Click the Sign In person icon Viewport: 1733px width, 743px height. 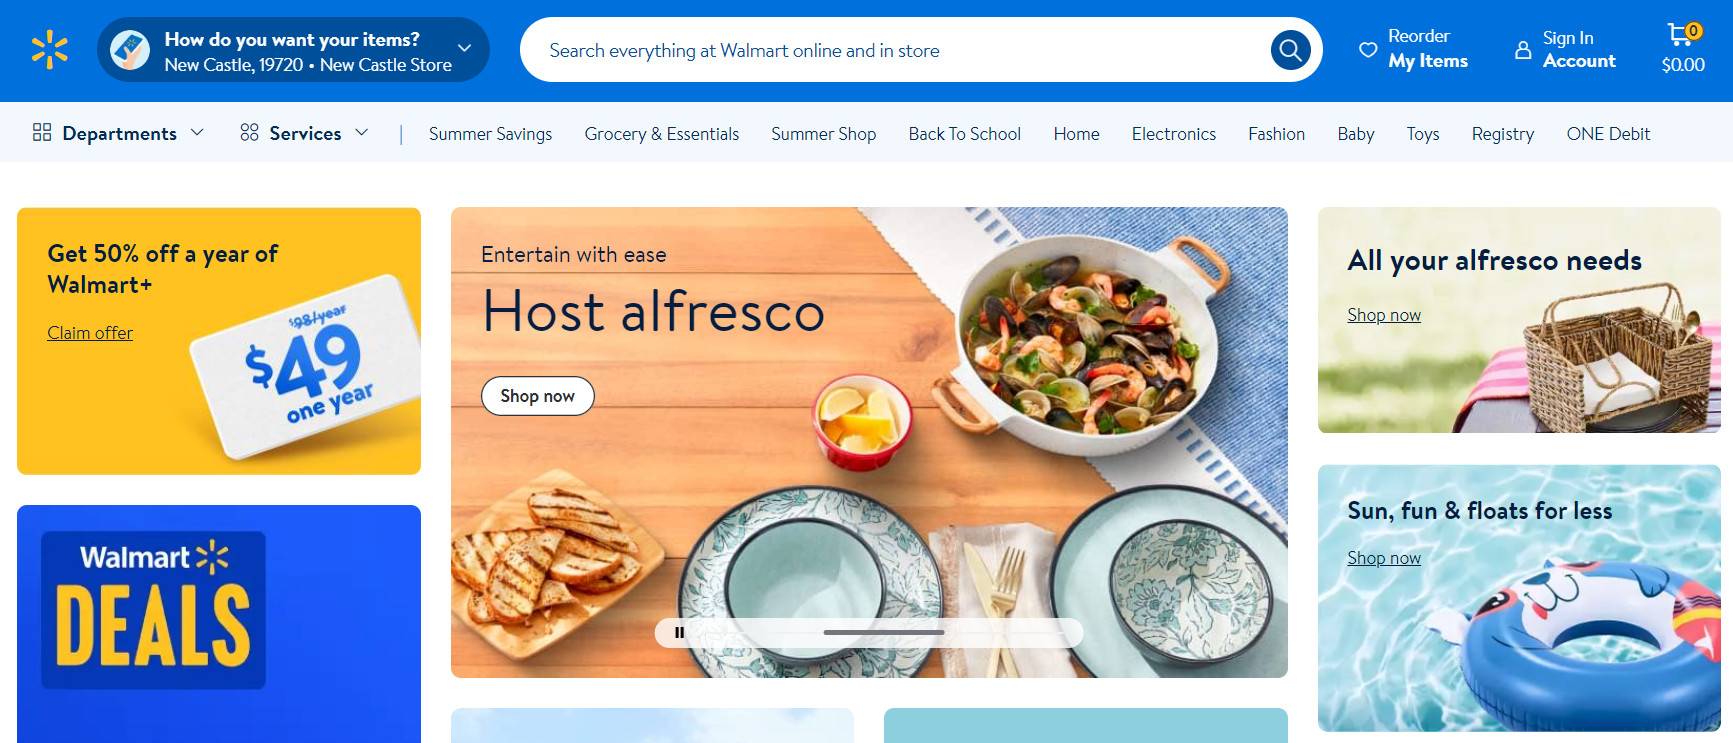coord(1523,49)
